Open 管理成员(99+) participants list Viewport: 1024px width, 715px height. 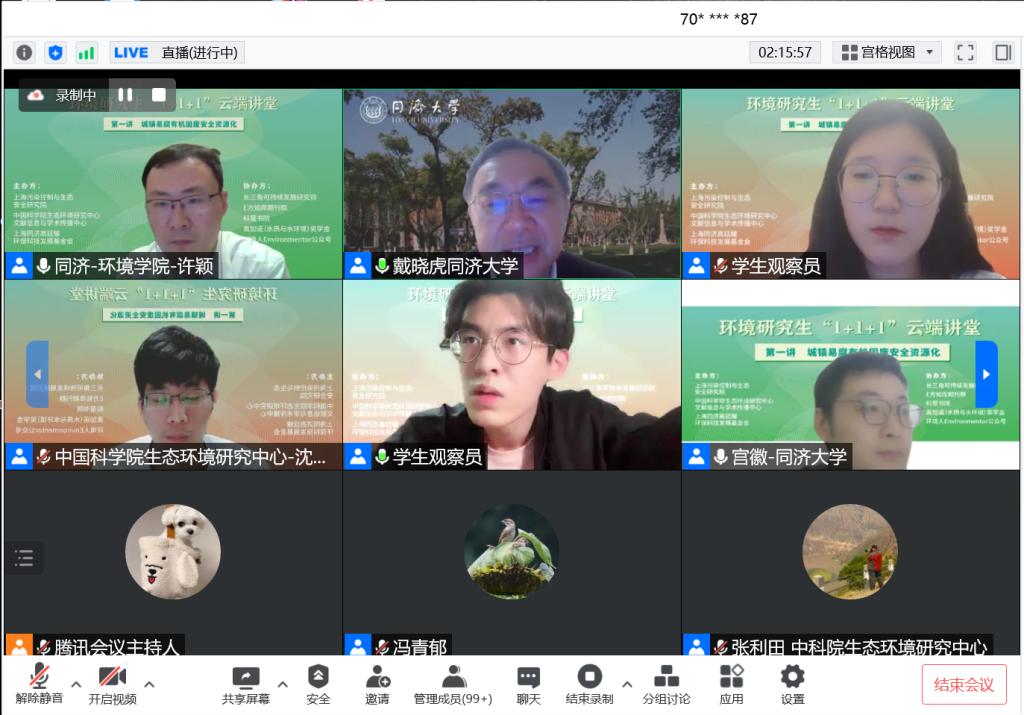(453, 684)
